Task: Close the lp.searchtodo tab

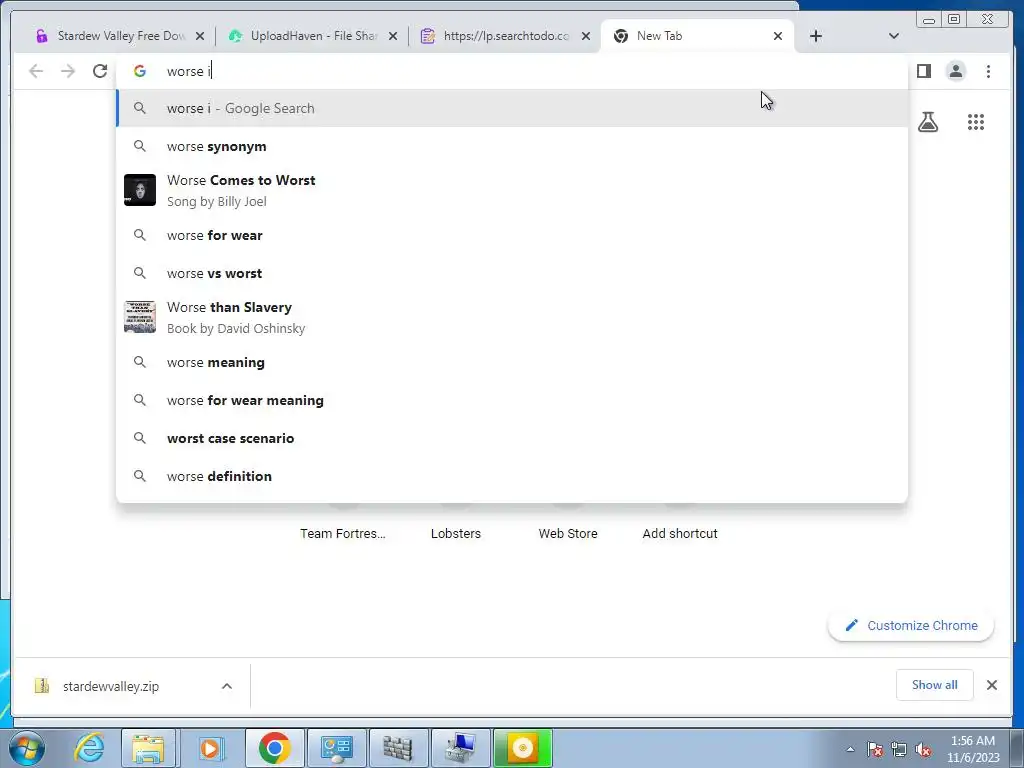Action: (x=586, y=37)
